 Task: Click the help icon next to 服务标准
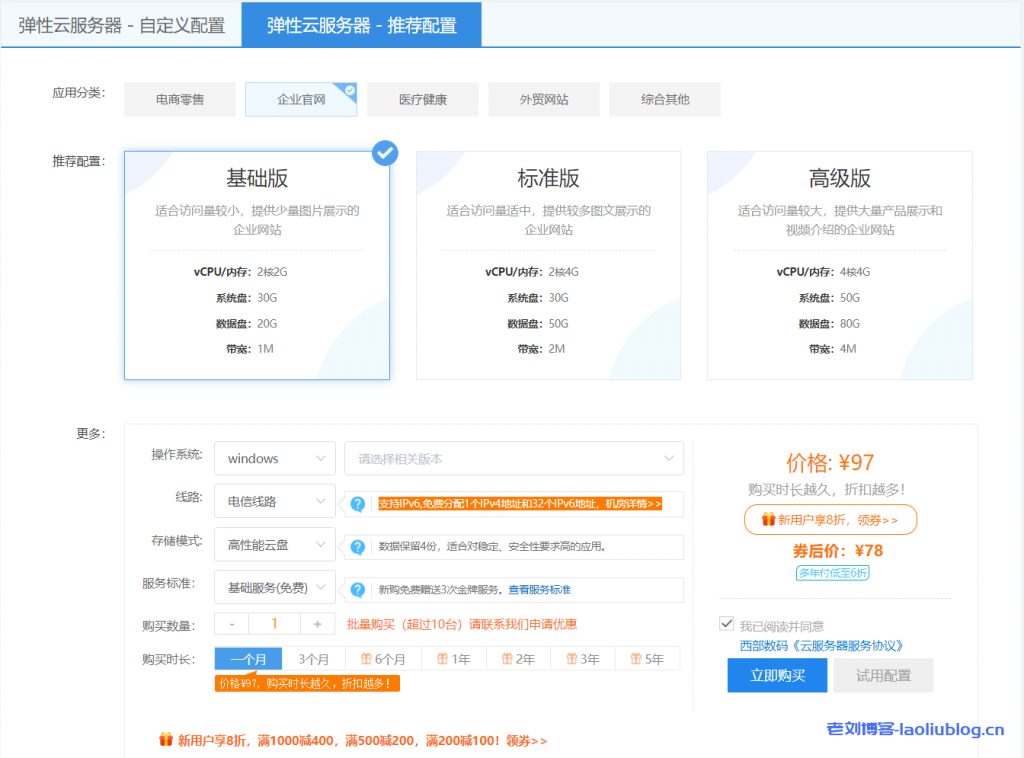[358, 589]
